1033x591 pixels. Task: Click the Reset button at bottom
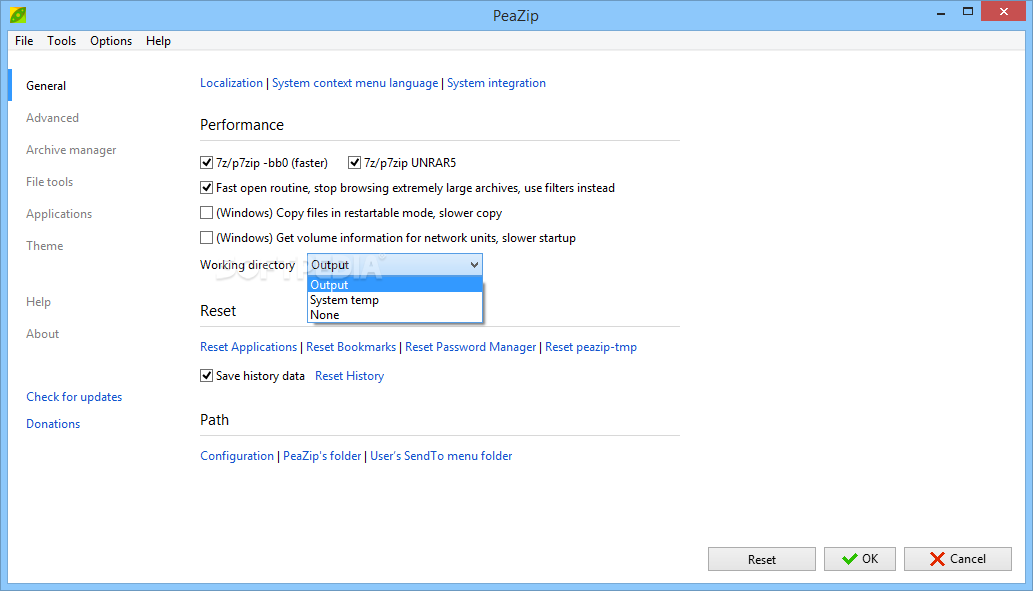tap(762, 559)
